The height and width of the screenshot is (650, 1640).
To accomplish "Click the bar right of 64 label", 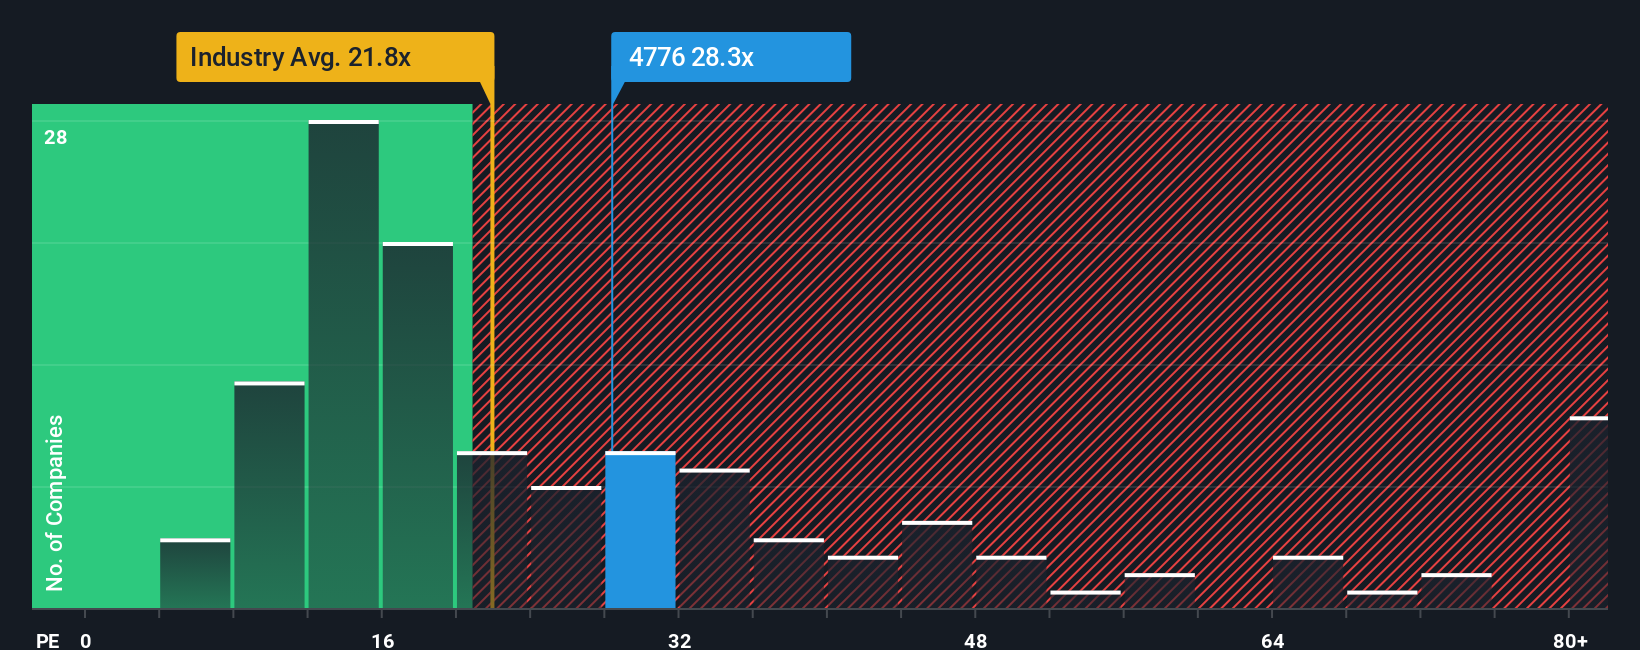I will pos(1308,582).
